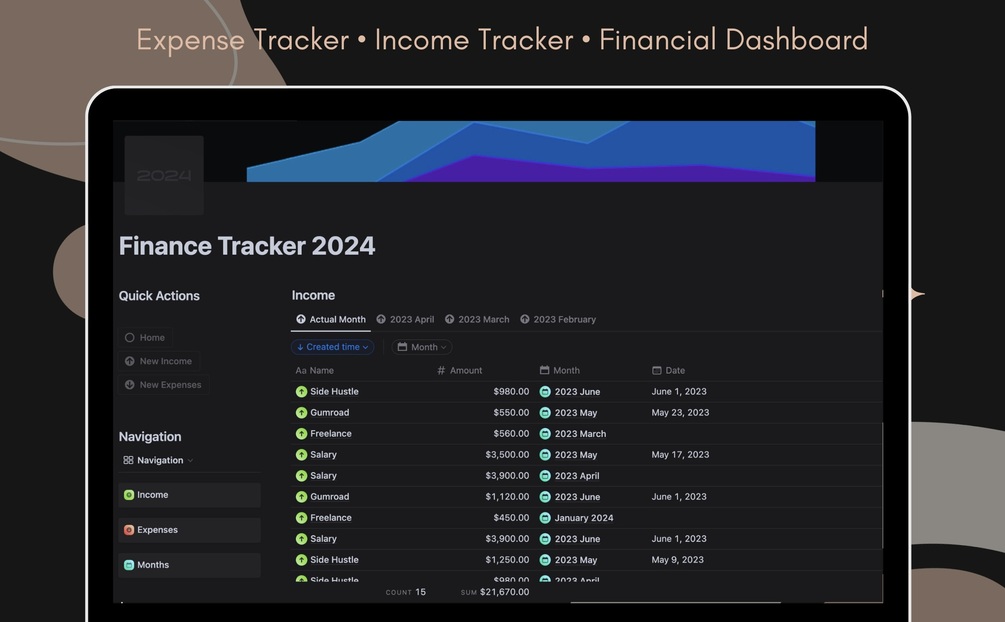Click the $3,500.00 amount cell
The height and width of the screenshot is (622, 1005).
[x=507, y=455]
